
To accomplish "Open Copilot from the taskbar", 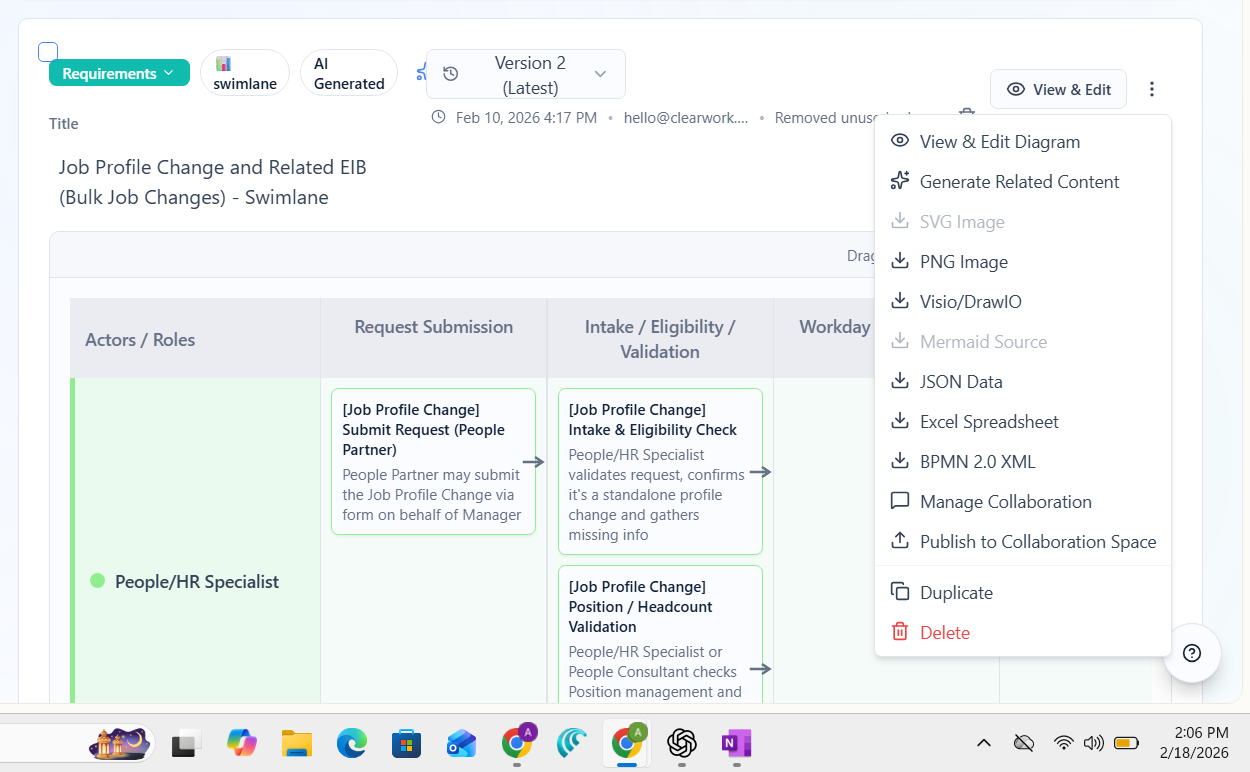I will point(242,743).
